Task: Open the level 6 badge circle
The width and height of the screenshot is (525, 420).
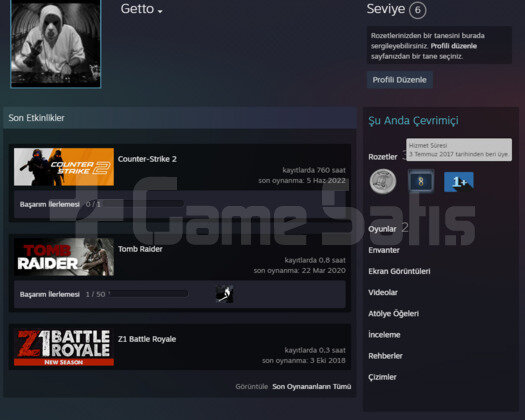Action: click(x=418, y=10)
